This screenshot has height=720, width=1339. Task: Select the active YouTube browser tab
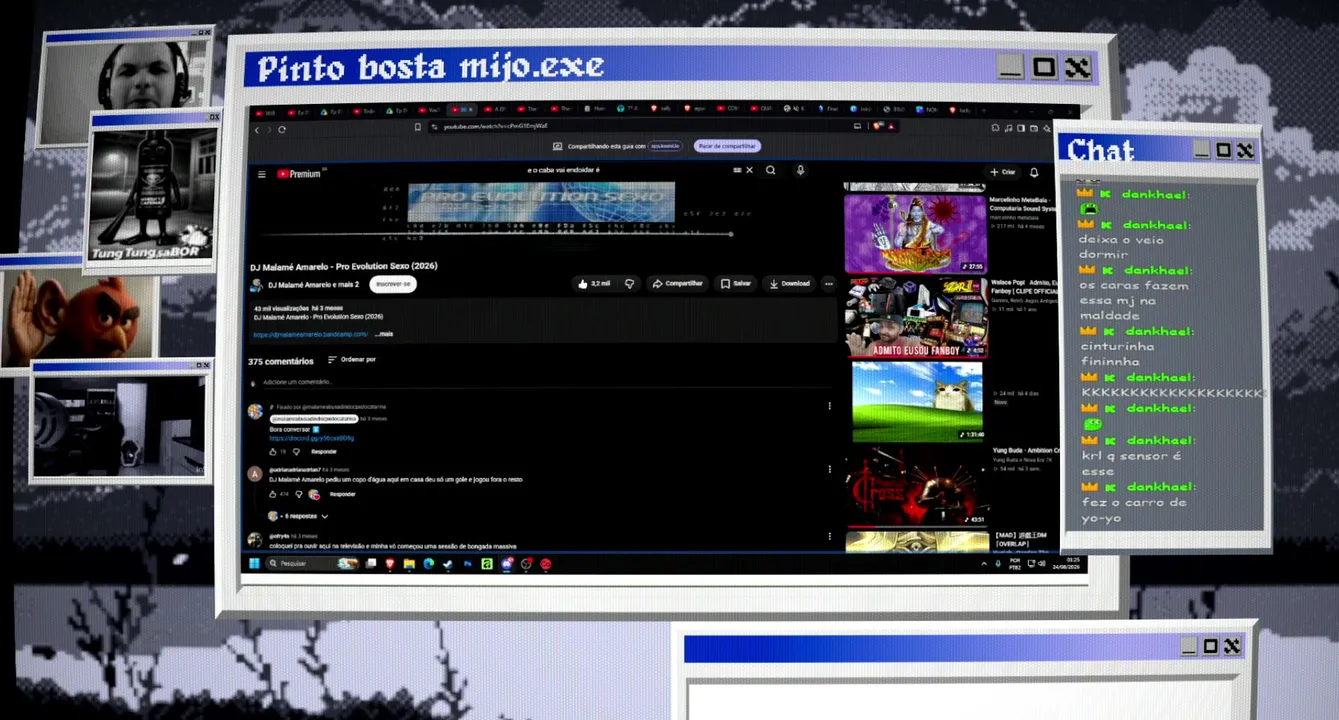point(462,109)
